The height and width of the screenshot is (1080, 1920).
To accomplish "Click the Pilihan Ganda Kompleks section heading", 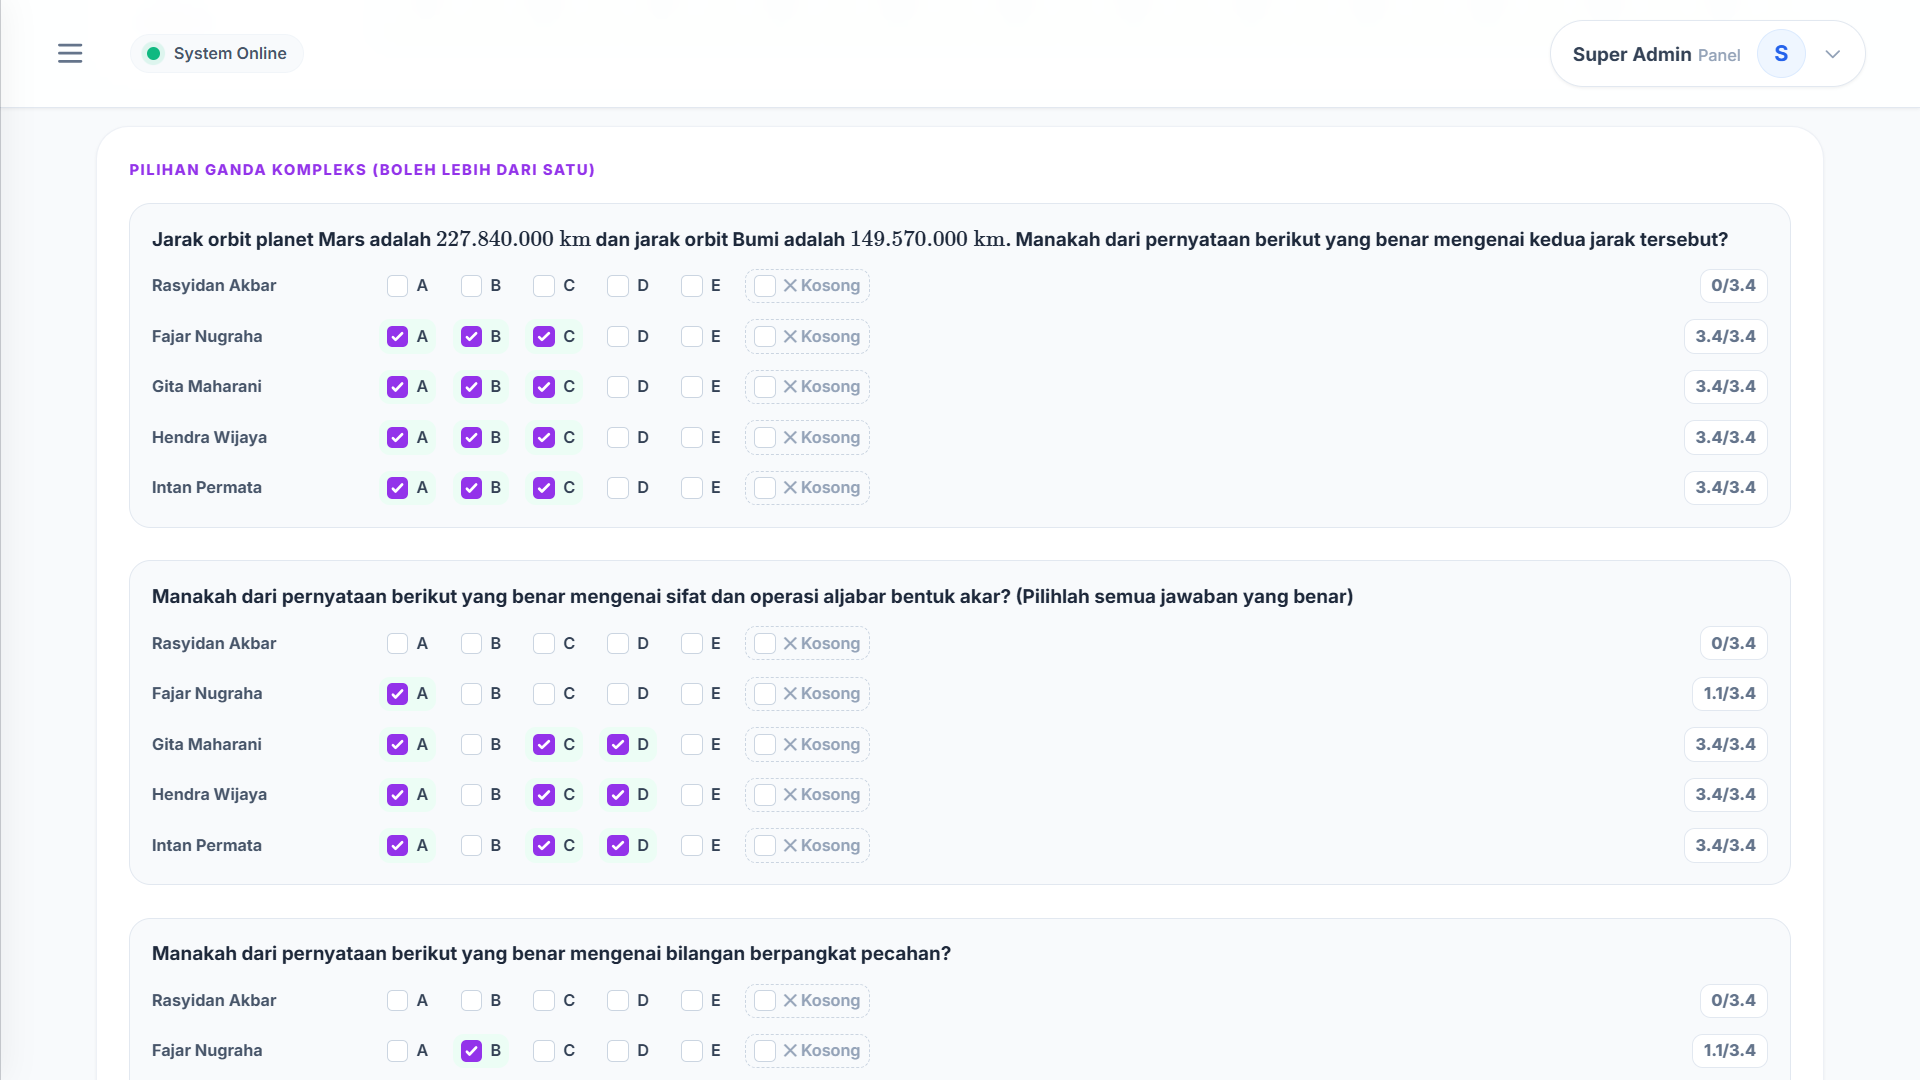I will (362, 170).
